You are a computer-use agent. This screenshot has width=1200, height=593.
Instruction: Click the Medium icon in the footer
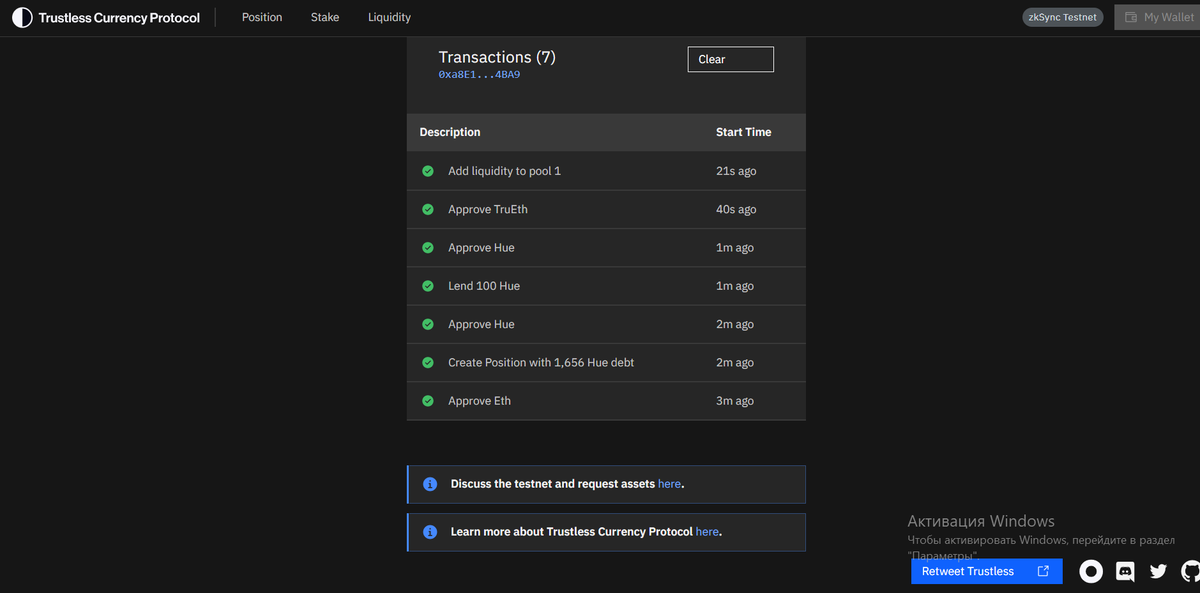pos(1091,571)
